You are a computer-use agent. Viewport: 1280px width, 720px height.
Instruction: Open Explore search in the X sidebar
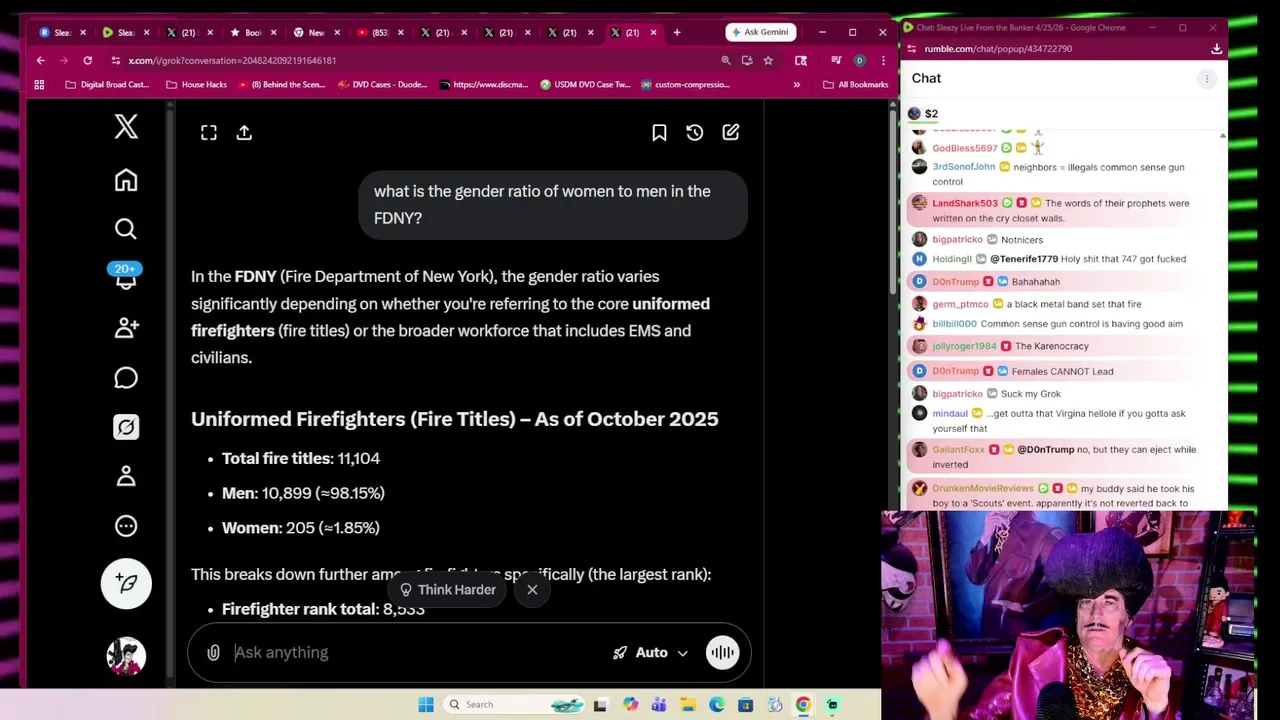point(126,229)
